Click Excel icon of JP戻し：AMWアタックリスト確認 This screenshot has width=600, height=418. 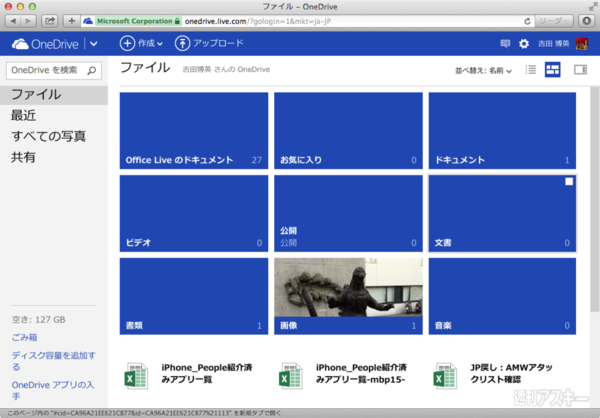click(445, 376)
